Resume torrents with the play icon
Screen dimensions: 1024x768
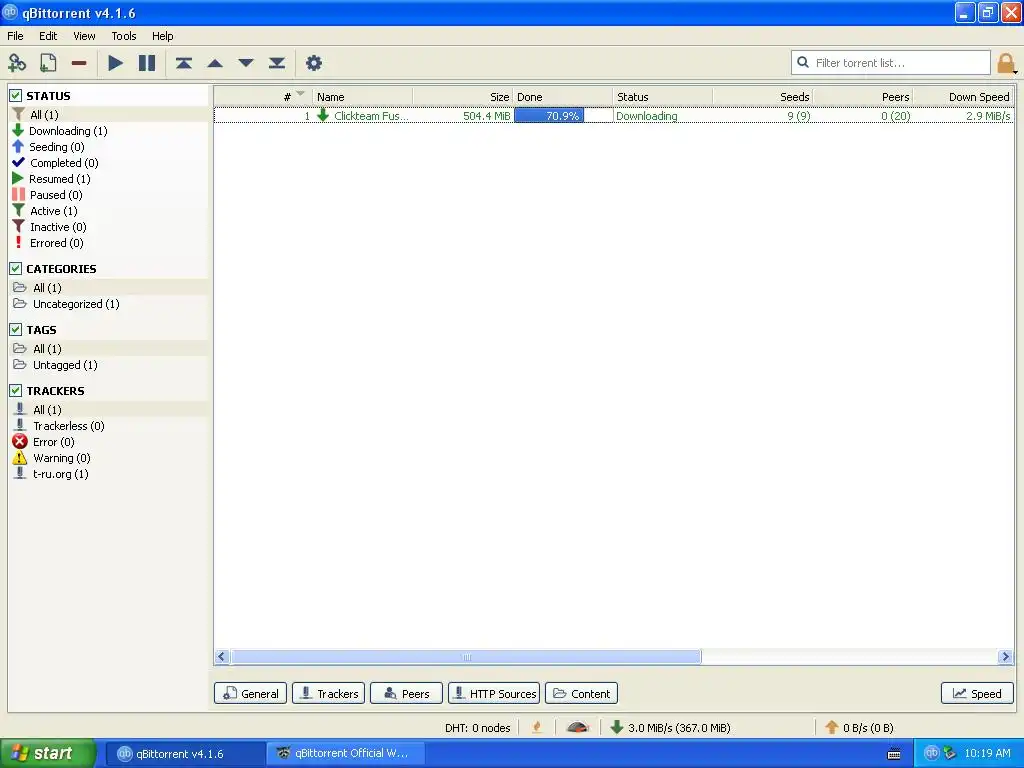click(x=116, y=63)
